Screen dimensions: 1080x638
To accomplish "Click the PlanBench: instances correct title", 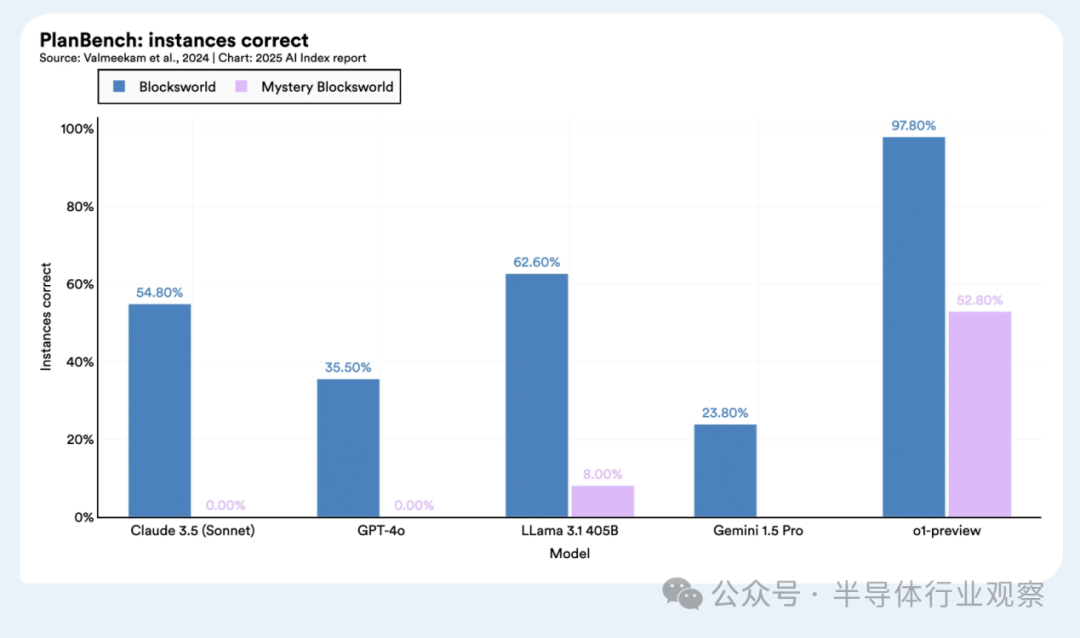I will click(174, 40).
